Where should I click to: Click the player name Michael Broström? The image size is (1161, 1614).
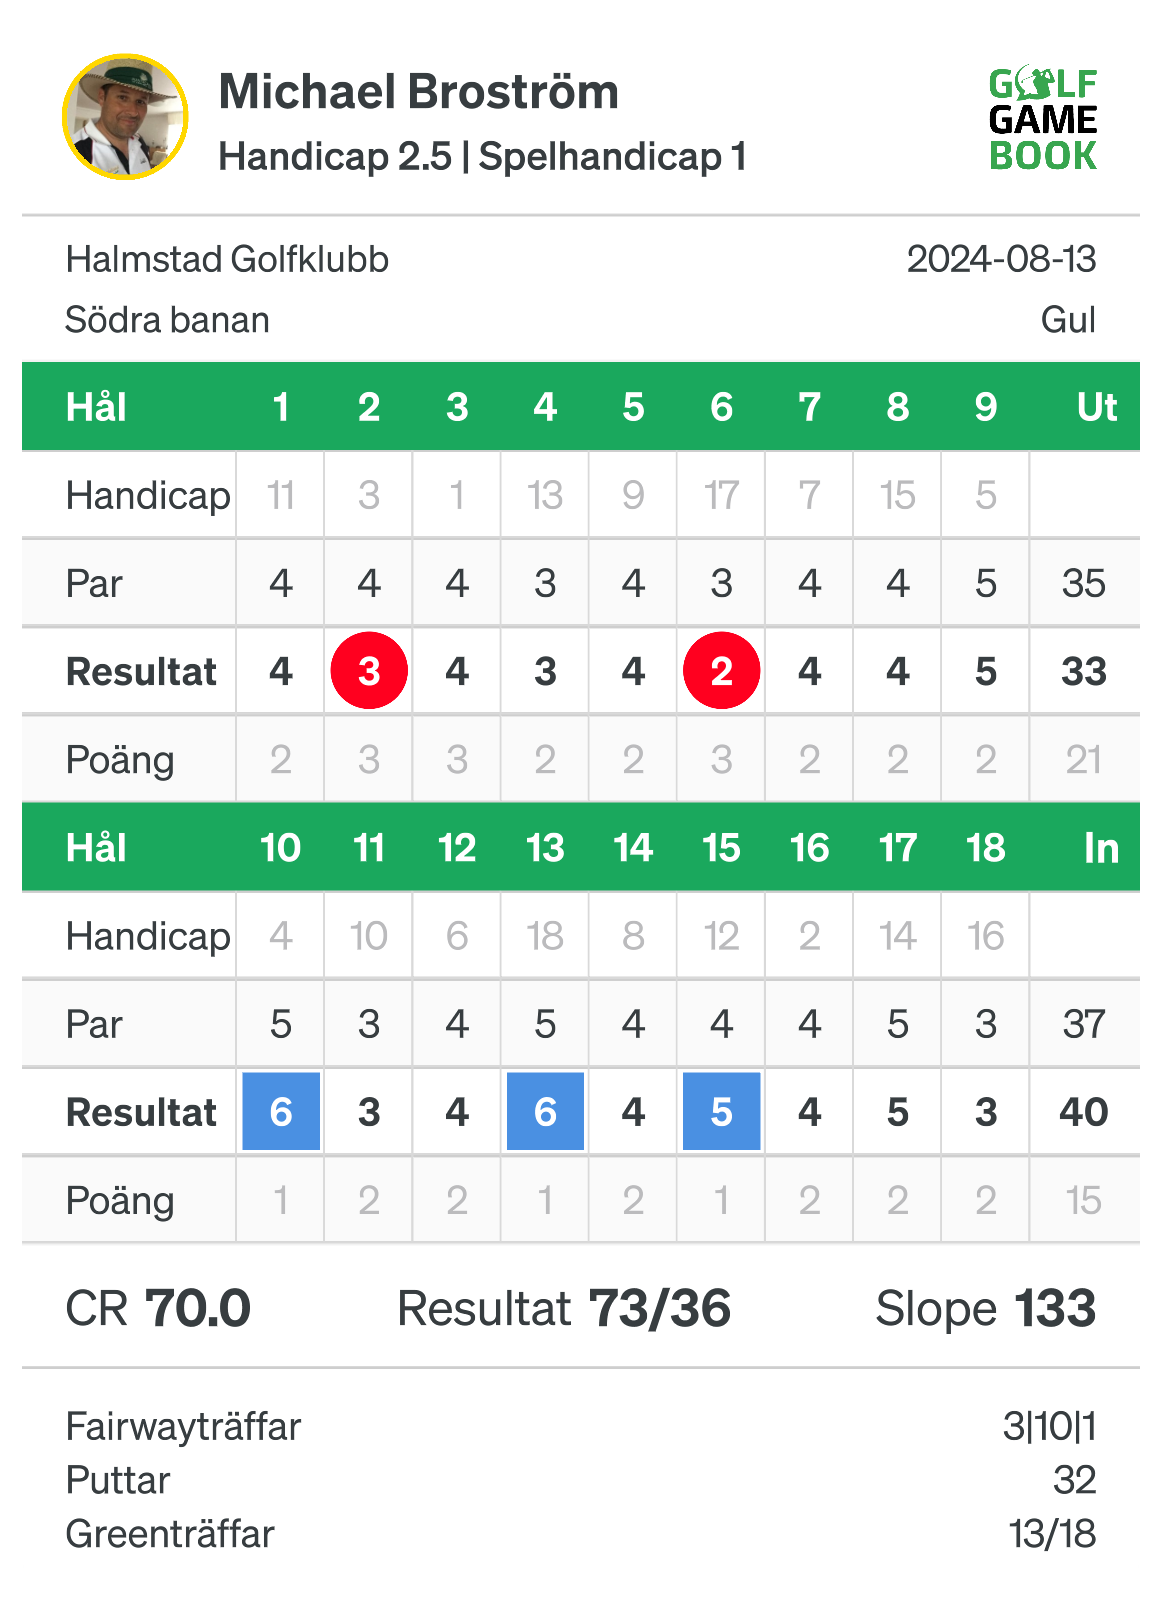(419, 92)
